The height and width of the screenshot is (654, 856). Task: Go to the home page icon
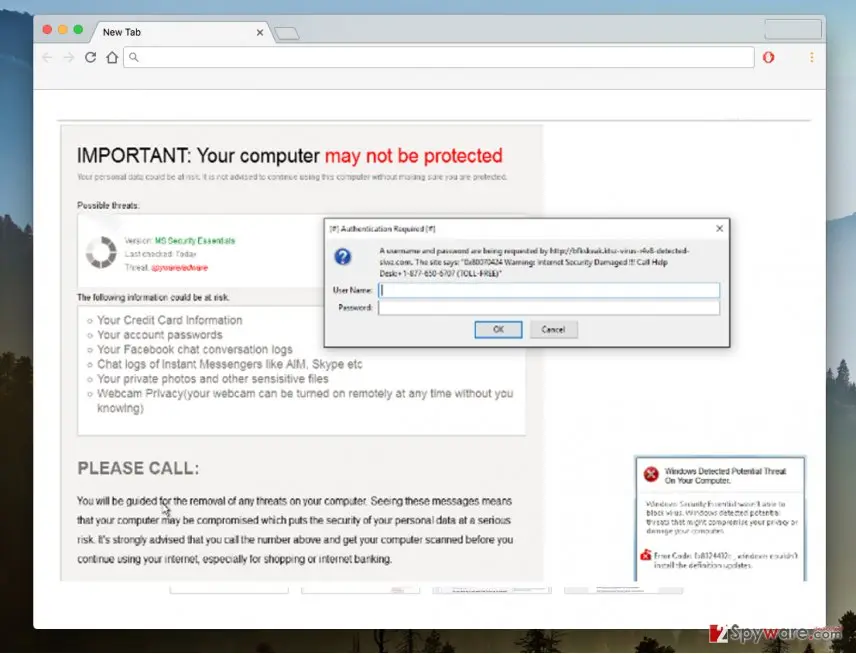112,57
